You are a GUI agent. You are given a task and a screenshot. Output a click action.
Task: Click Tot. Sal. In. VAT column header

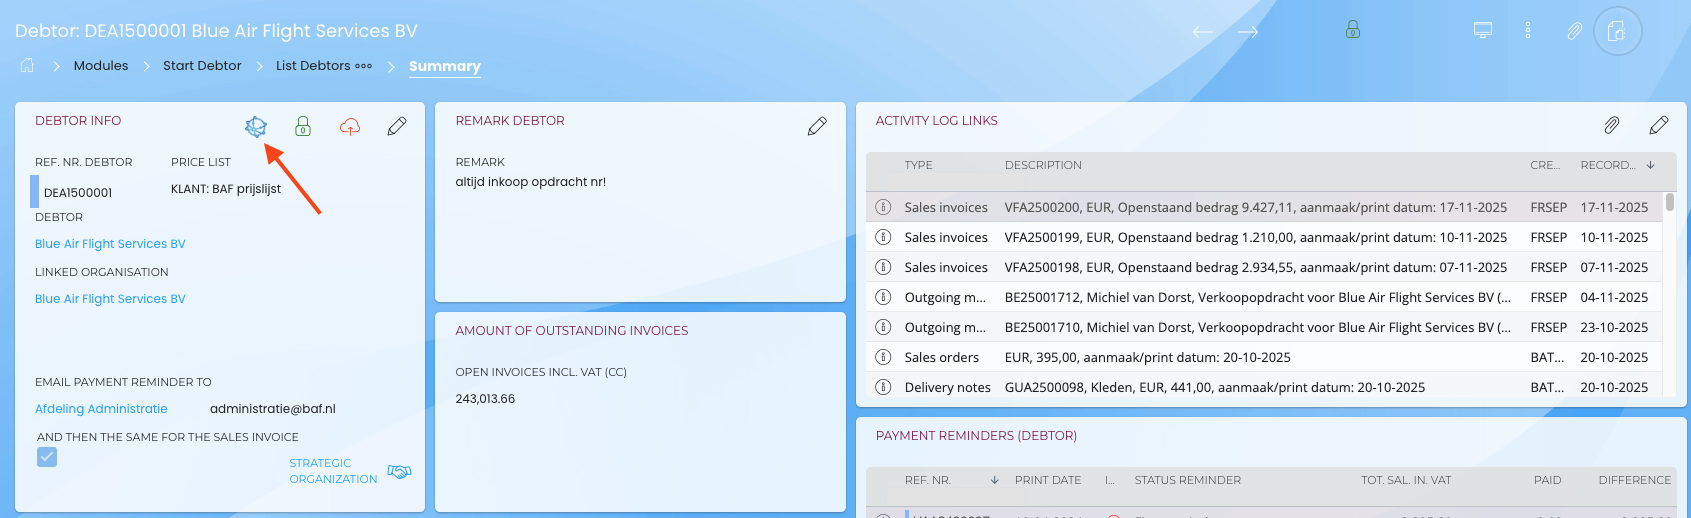1406,480
